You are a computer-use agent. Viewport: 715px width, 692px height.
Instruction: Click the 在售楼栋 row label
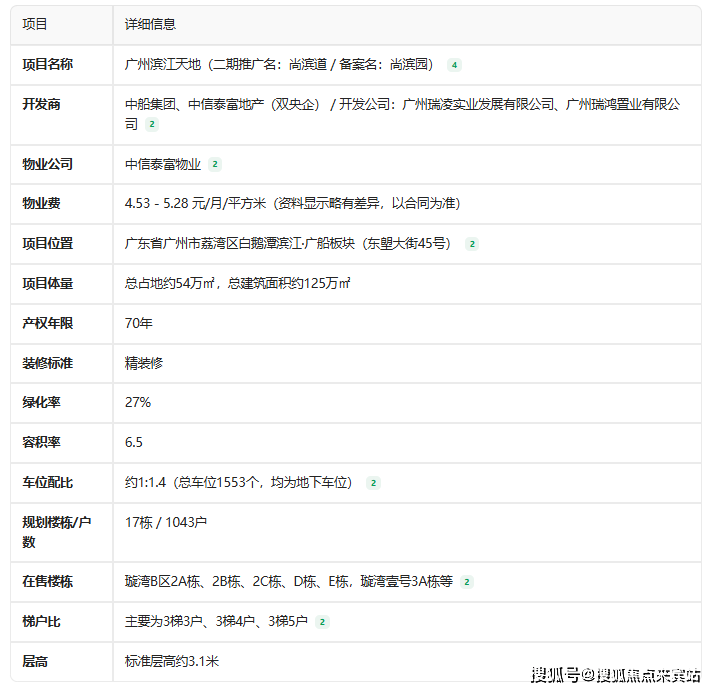[x=47, y=582]
